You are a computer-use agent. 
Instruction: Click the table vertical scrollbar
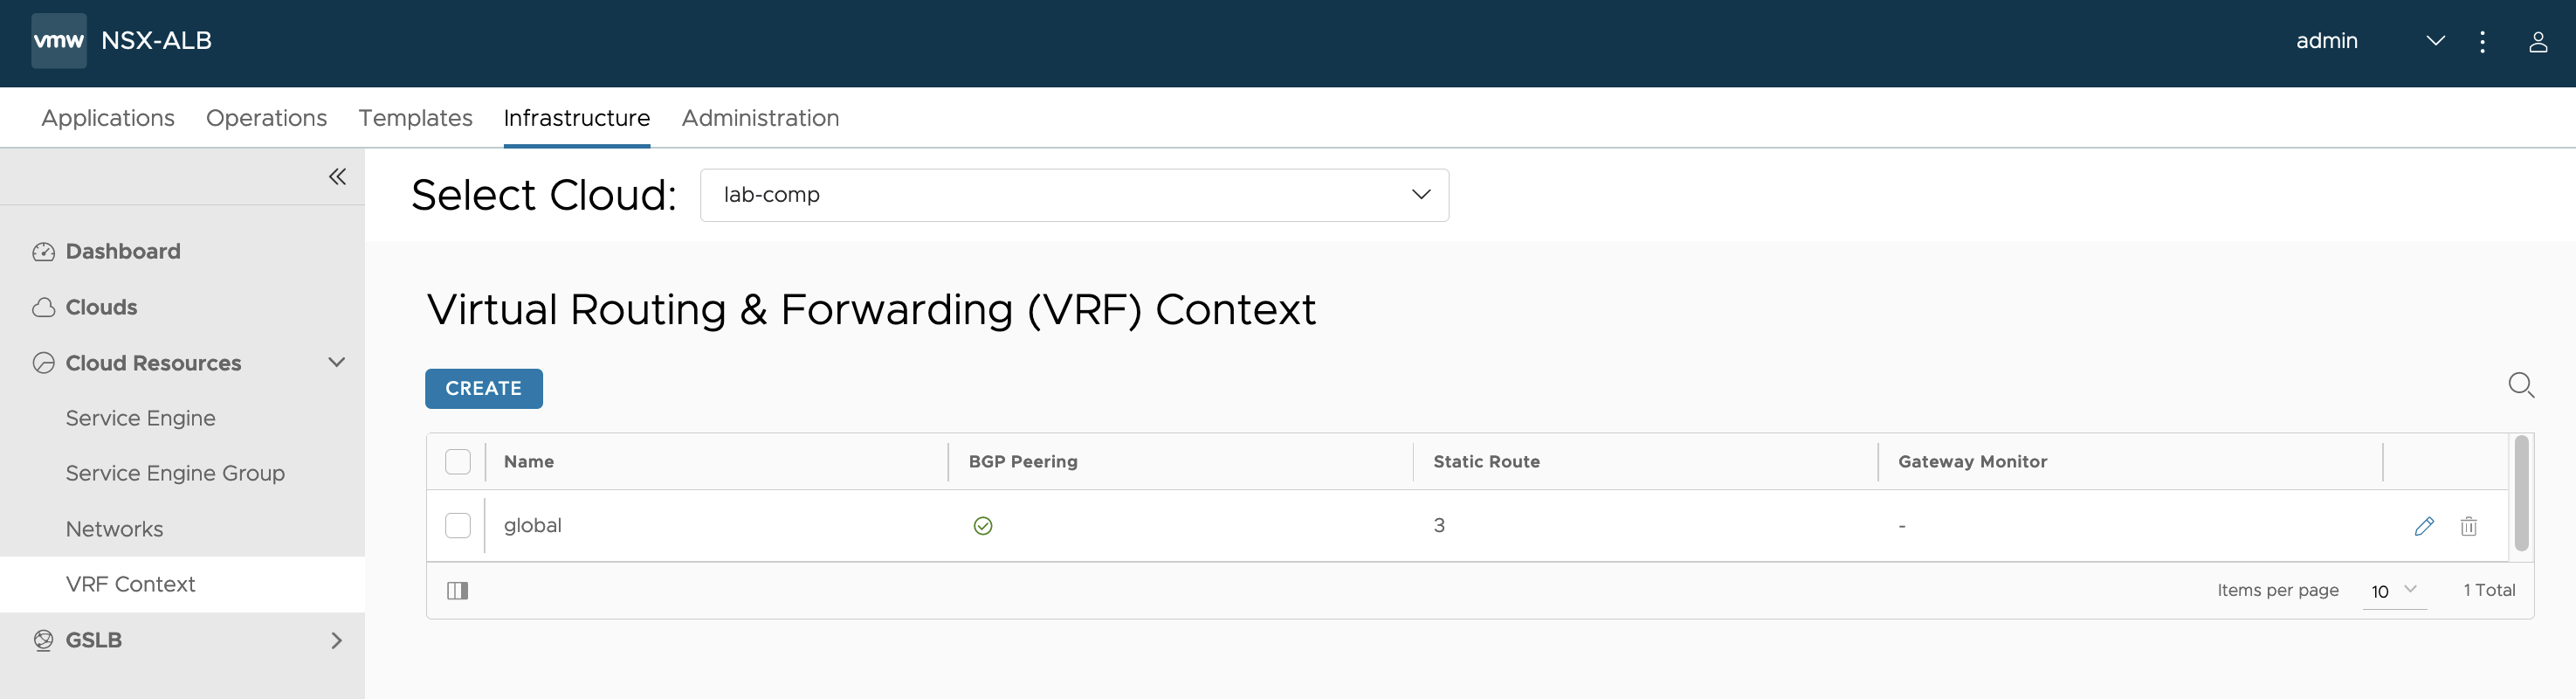[2521, 494]
